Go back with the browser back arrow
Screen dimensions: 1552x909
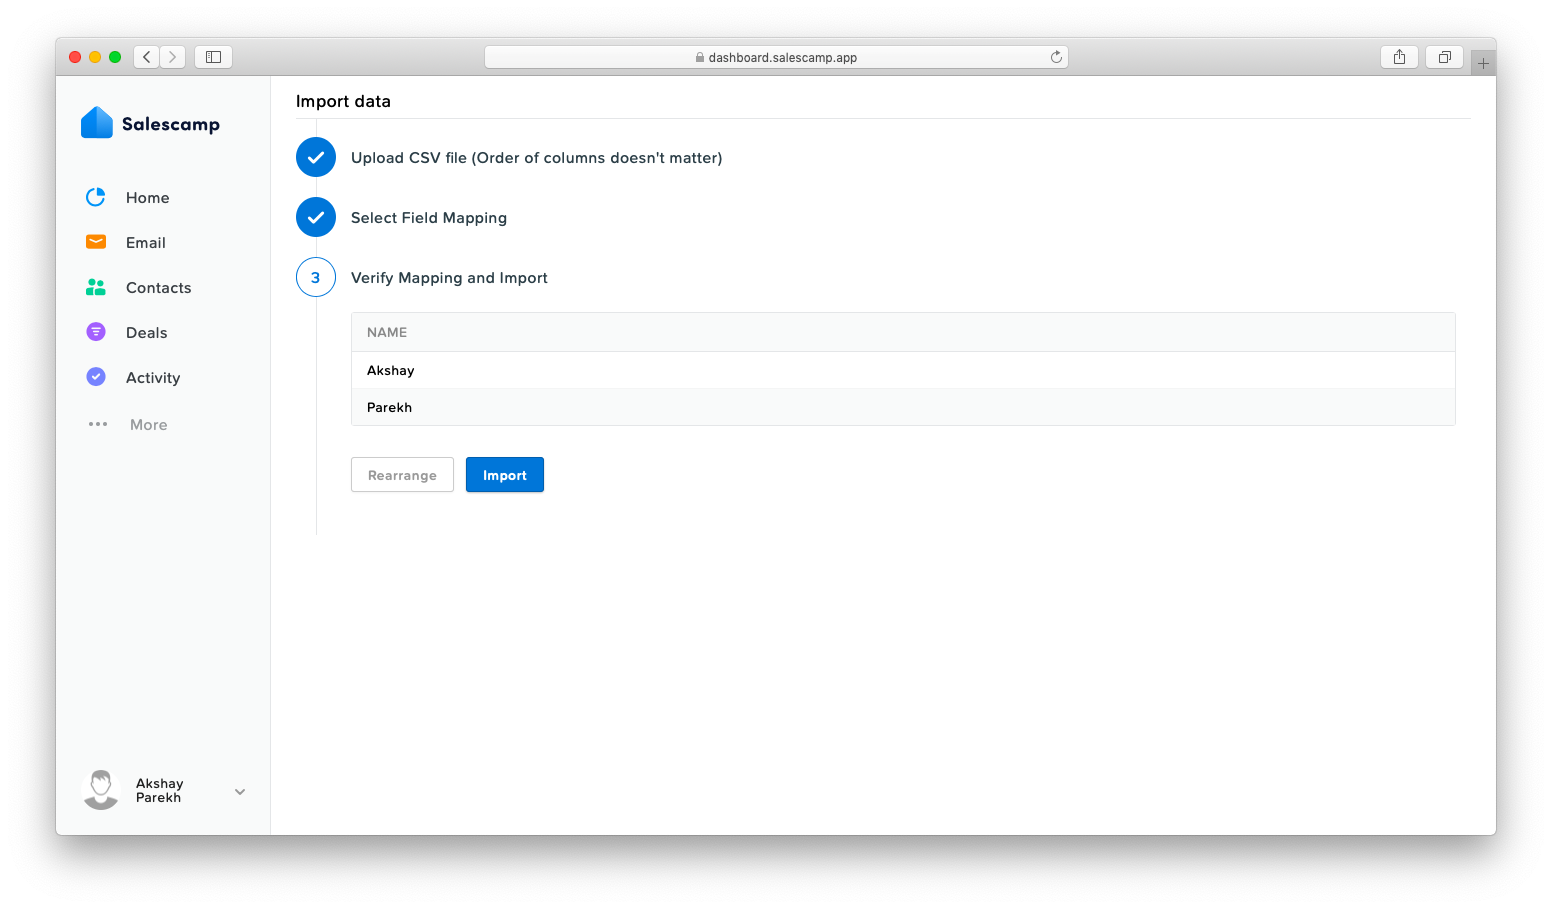147,57
